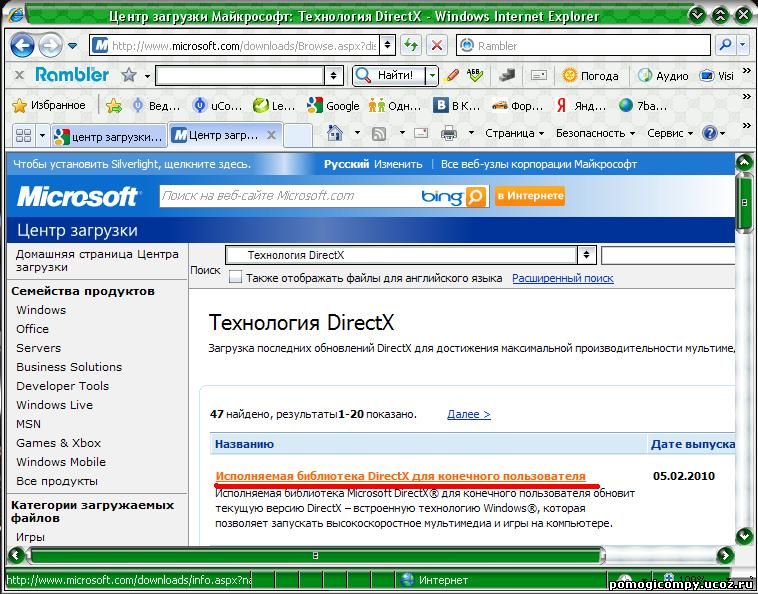The image size is (758, 594).
Task: Open Домашняя страница Центра загрузки link
Action: pos(97,261)
